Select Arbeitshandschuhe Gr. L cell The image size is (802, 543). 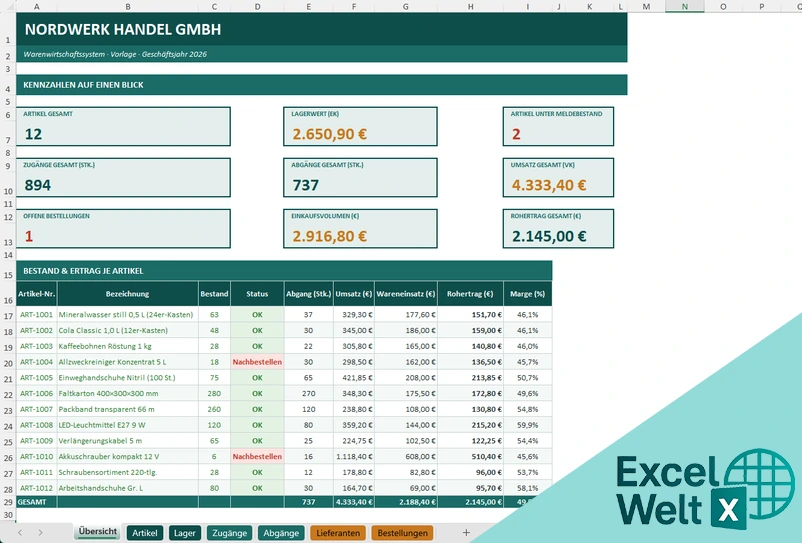pyautogui.click(x=127, y=488)
